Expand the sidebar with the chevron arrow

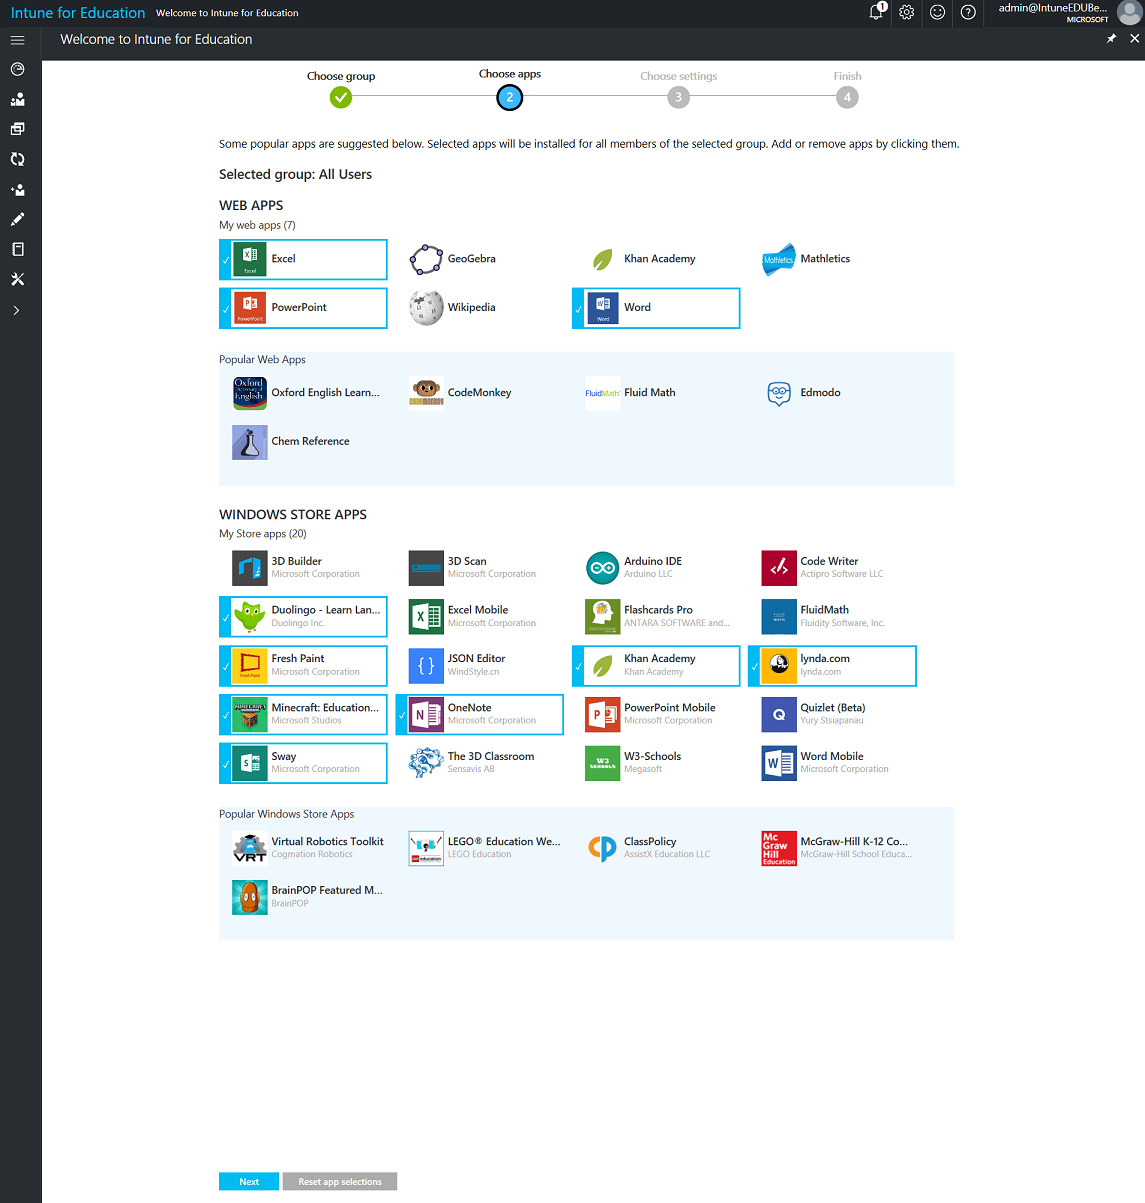click(17, 310)
